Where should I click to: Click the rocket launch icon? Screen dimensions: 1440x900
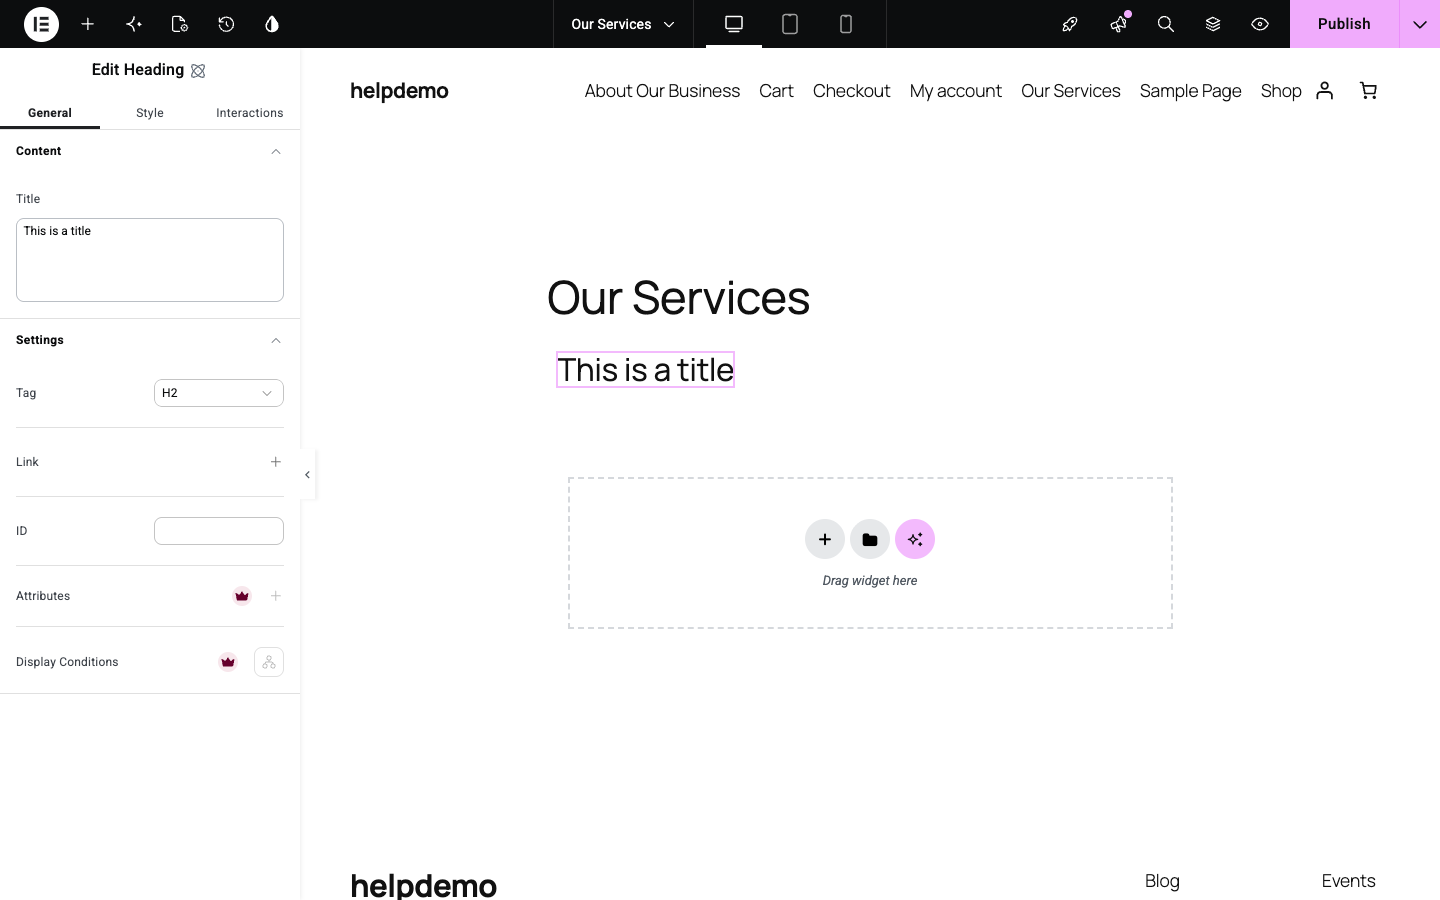(1070, 24)
